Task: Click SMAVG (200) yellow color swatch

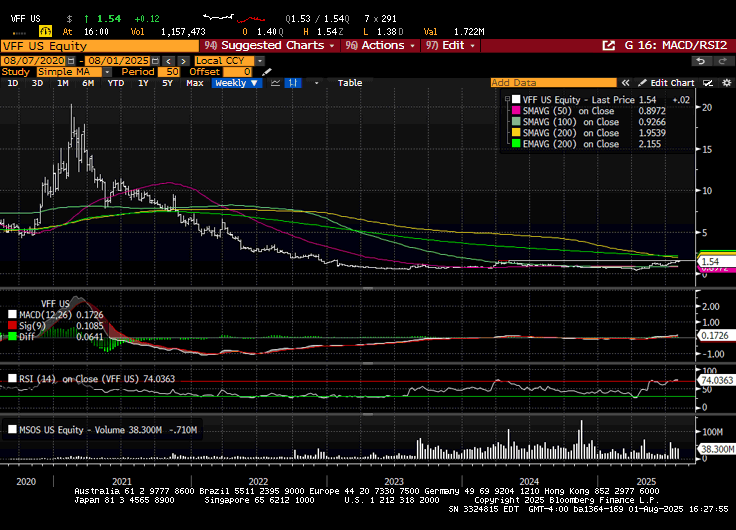Action: coord(516,133)
